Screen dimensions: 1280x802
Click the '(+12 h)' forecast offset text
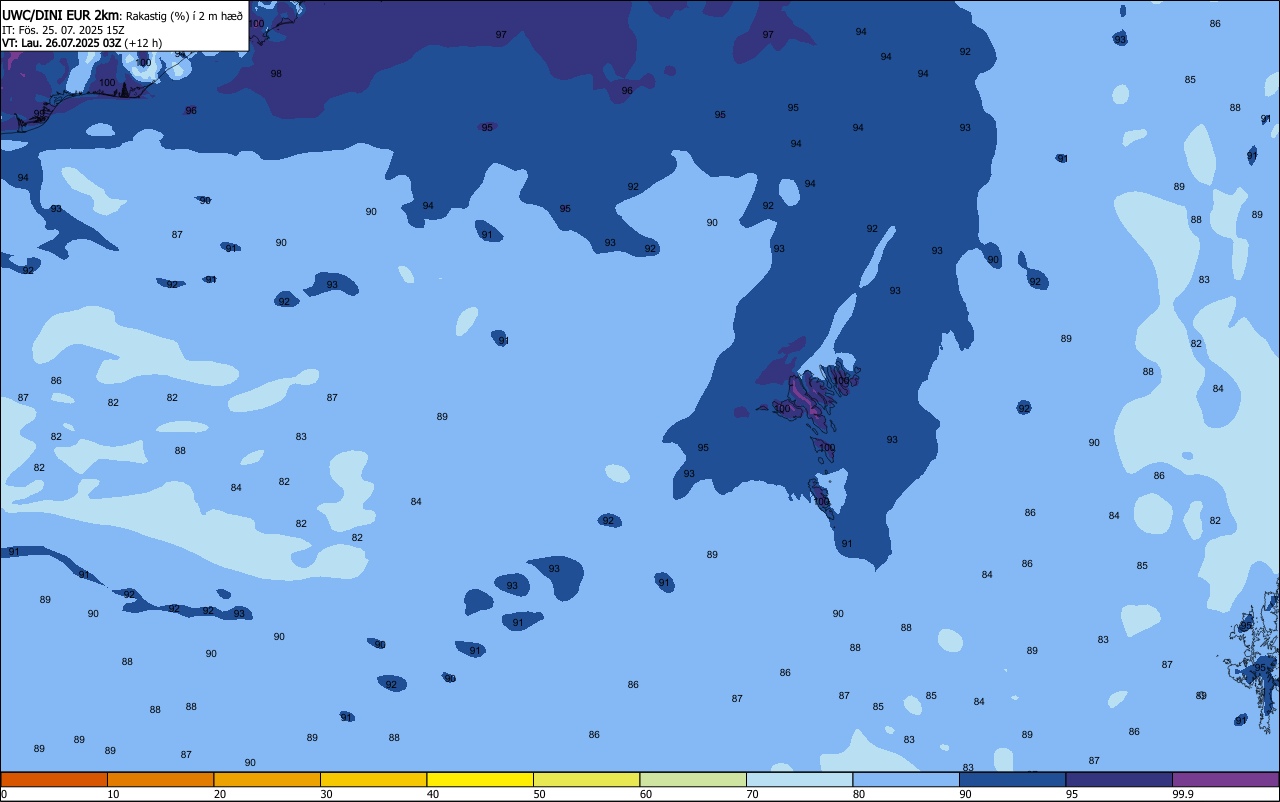143,43
